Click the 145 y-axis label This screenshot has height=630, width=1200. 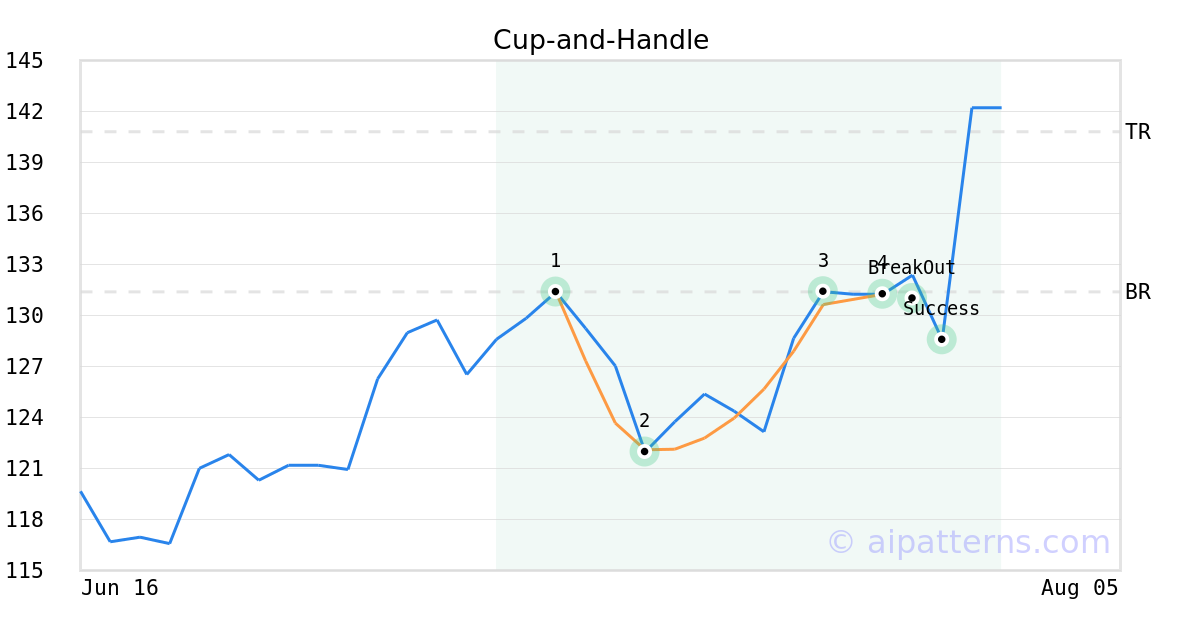coord(24,61)
